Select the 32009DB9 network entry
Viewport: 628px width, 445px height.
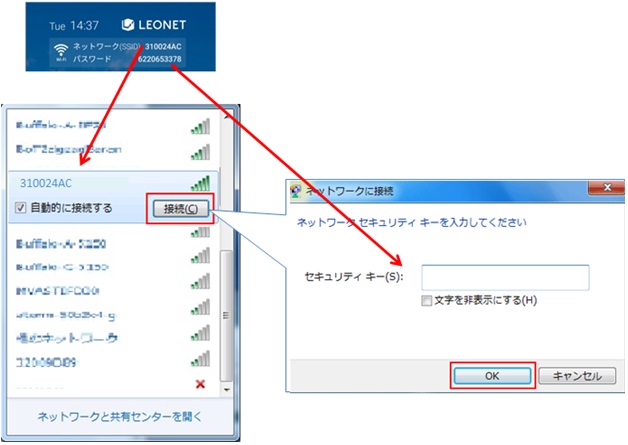[x=50, y=359]
